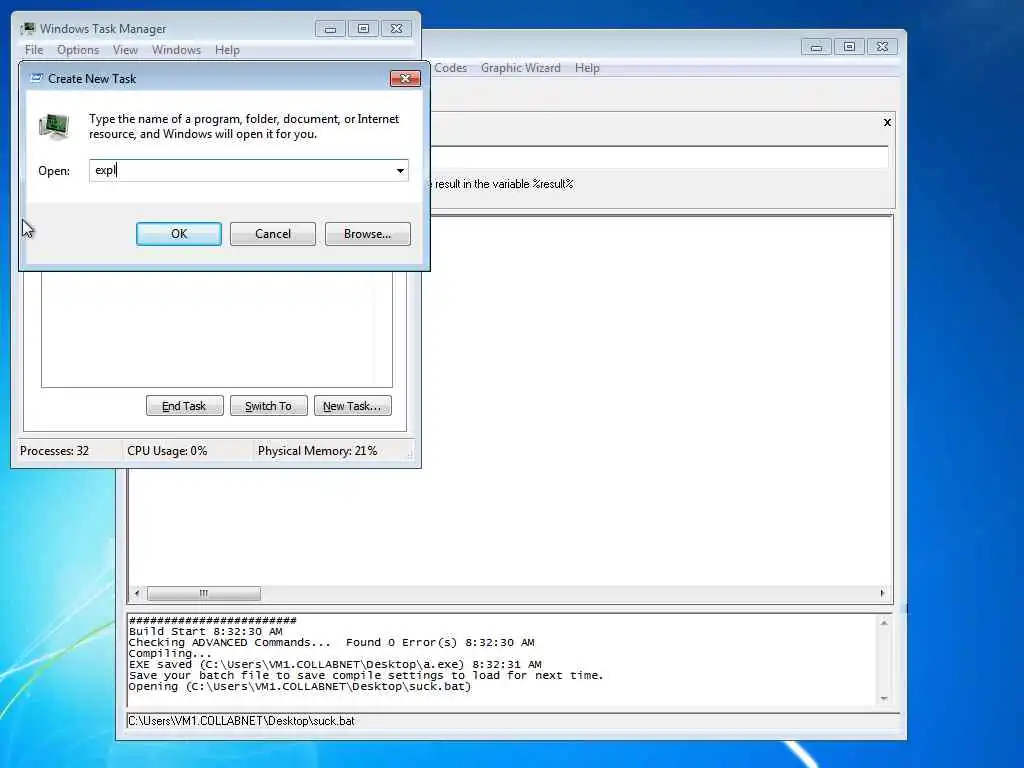
Task: Open Help menu in the background compiler window
Action: click(587, 68)
